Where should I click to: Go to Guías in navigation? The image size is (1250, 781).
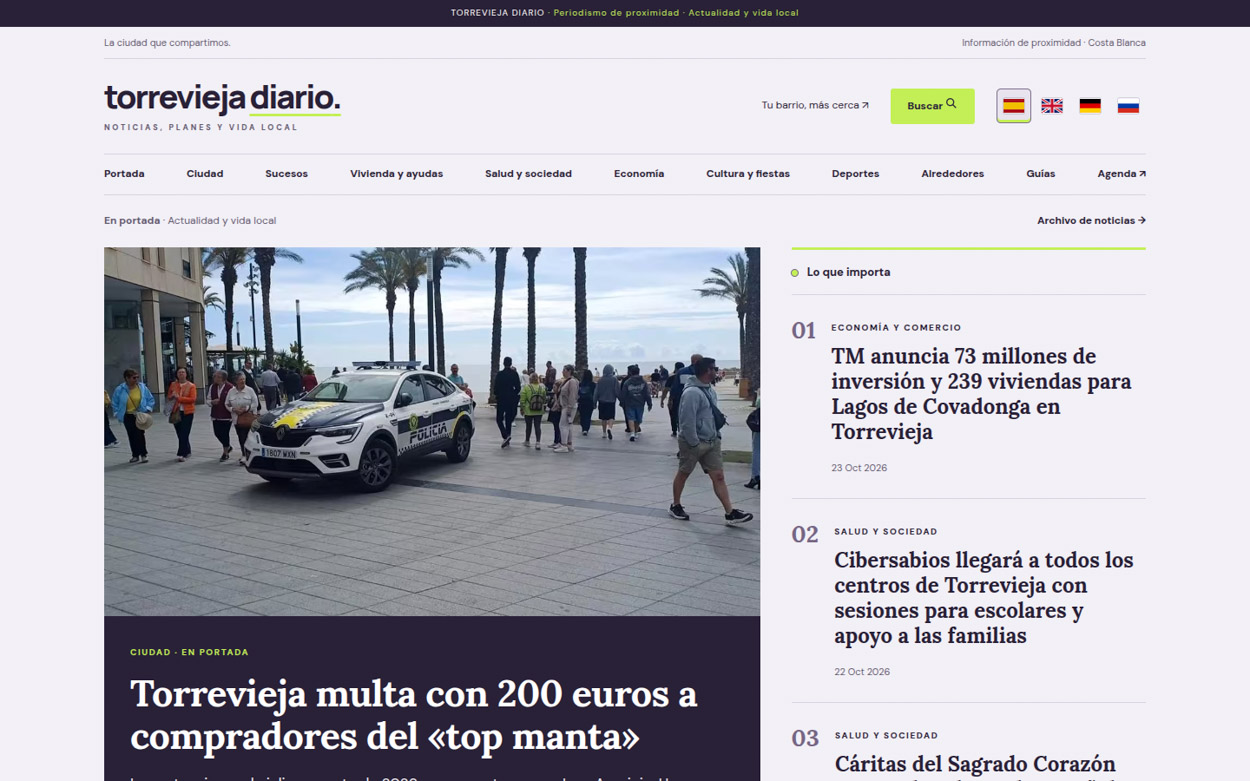[1040, 174]
